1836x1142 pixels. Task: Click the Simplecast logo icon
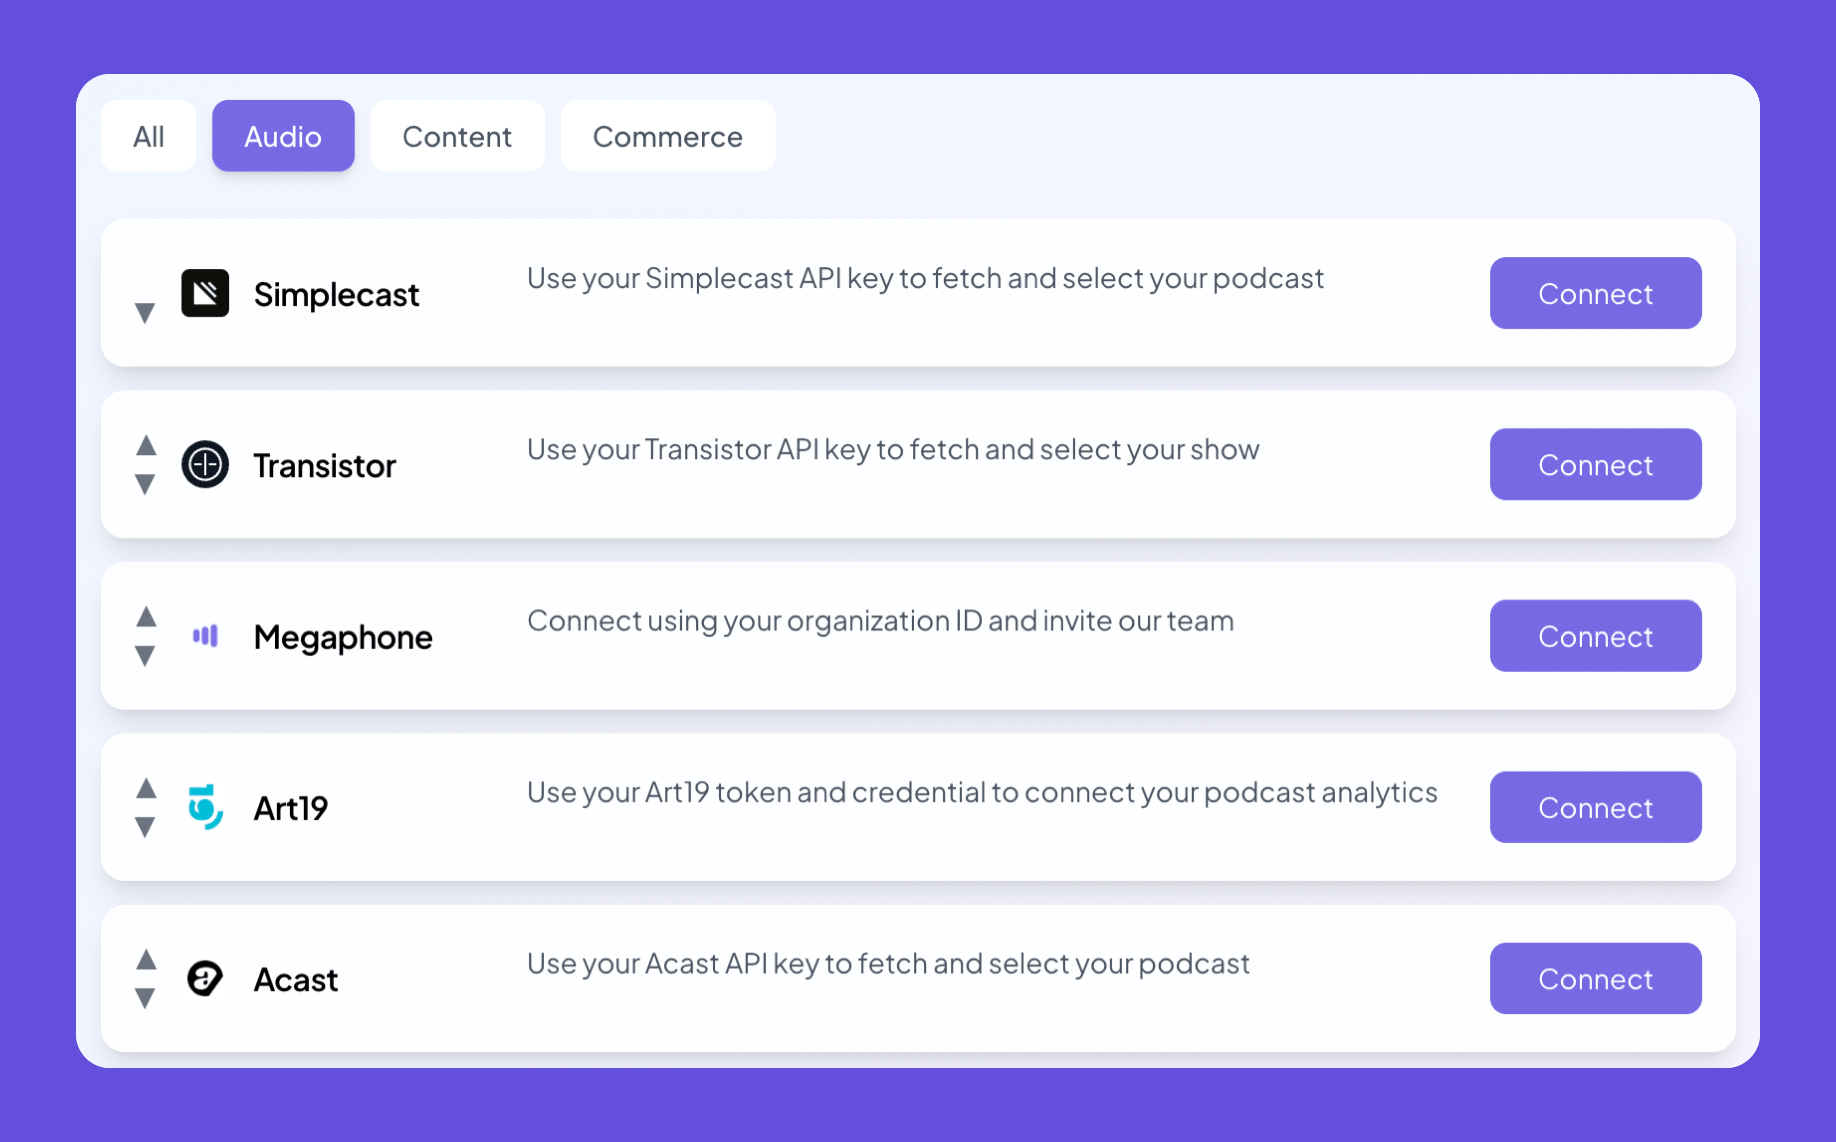(x=205, y=293)
